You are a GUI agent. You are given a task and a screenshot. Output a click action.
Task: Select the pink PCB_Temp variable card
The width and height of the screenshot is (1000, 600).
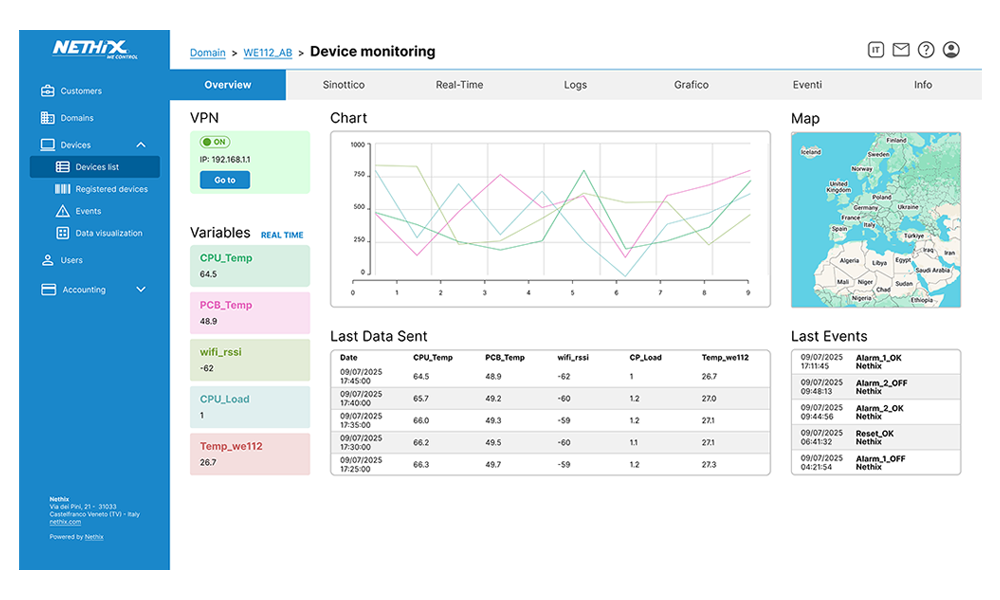coord(250,313)
